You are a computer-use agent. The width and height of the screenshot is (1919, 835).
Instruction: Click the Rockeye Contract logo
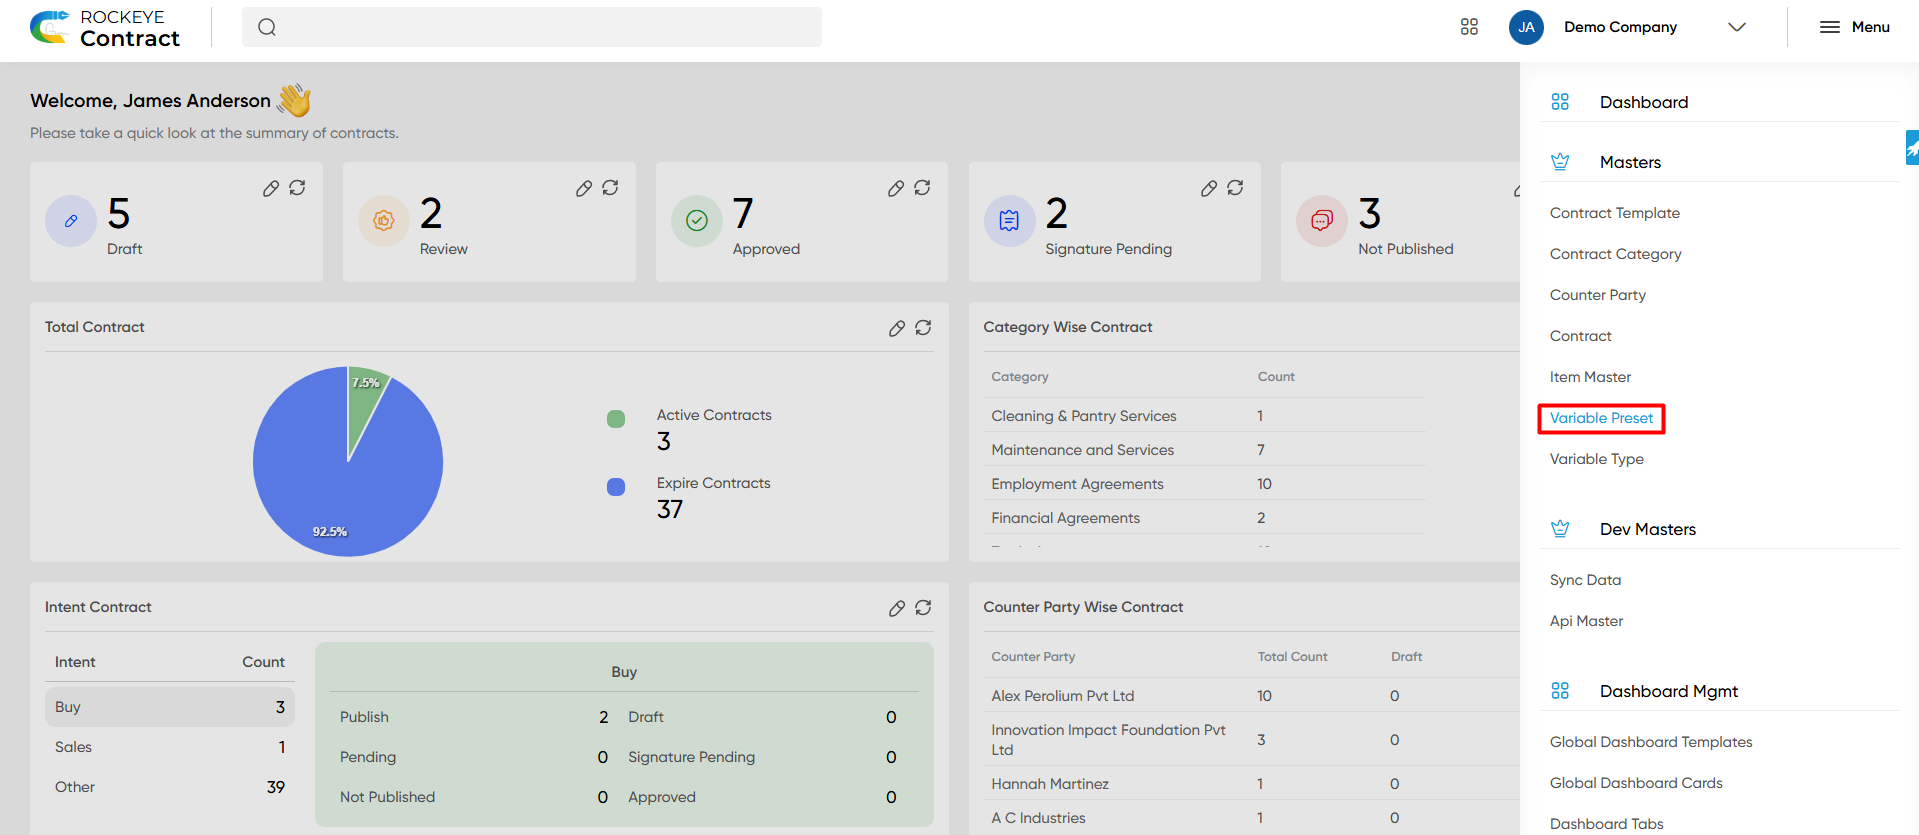(x=105, y=28)
